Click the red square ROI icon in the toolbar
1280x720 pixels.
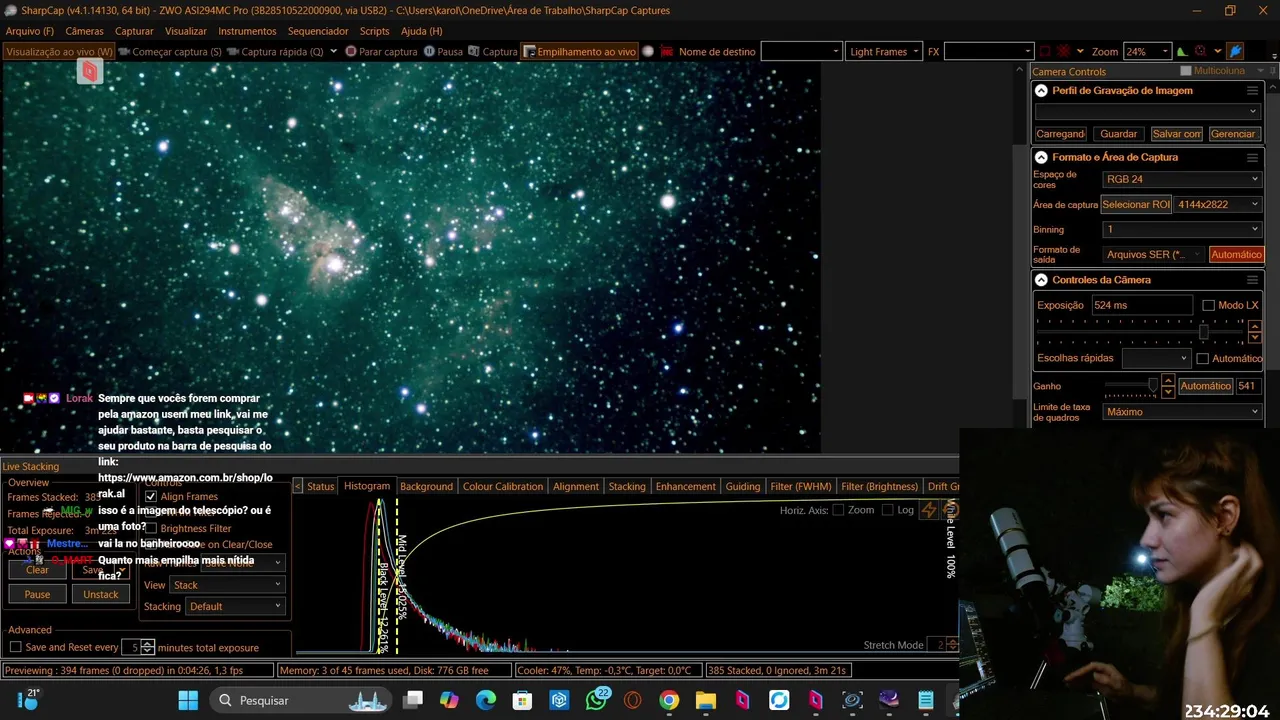[1045, 51]
